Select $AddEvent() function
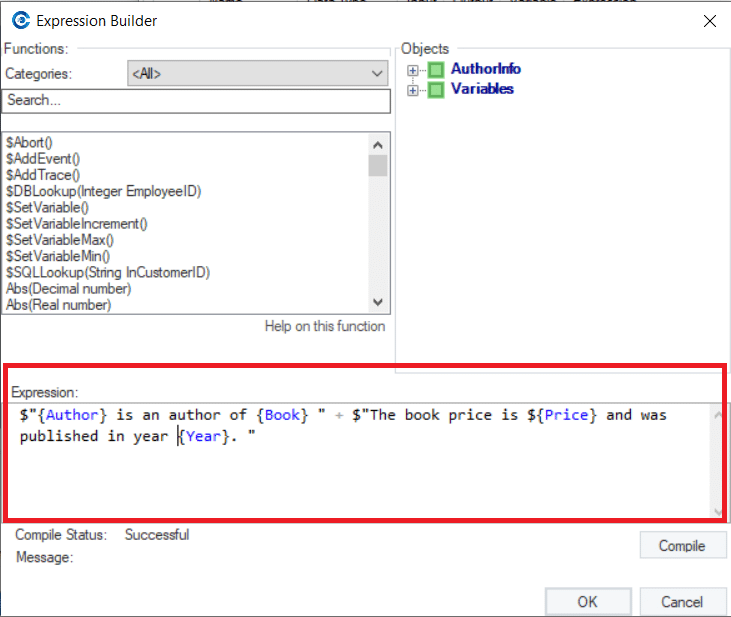731x617 pixels. point(43,159)
